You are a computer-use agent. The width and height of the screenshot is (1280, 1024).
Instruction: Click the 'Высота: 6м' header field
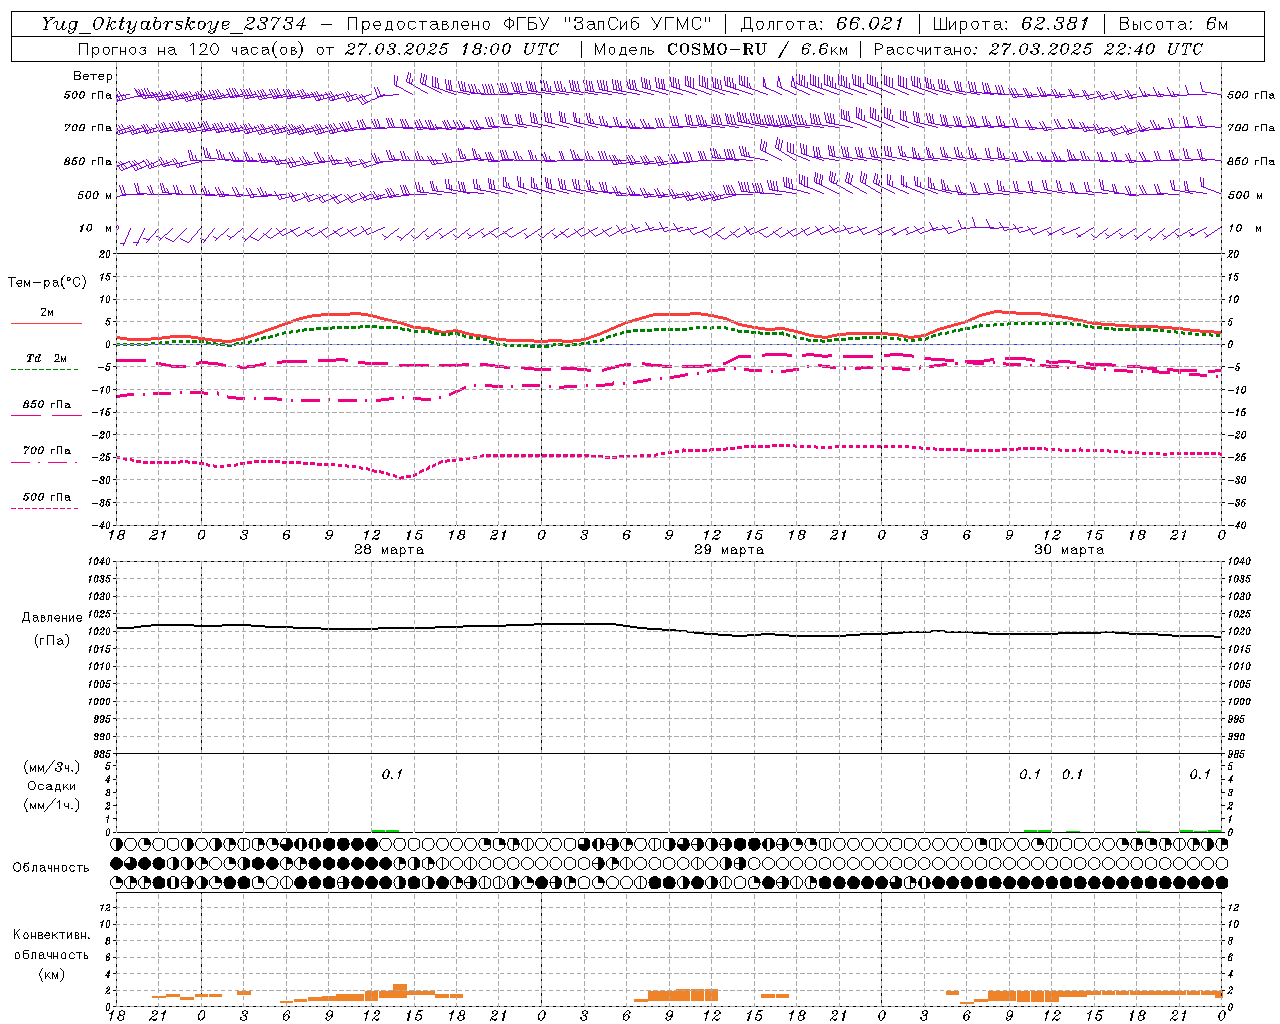[x=1174, y=24]
